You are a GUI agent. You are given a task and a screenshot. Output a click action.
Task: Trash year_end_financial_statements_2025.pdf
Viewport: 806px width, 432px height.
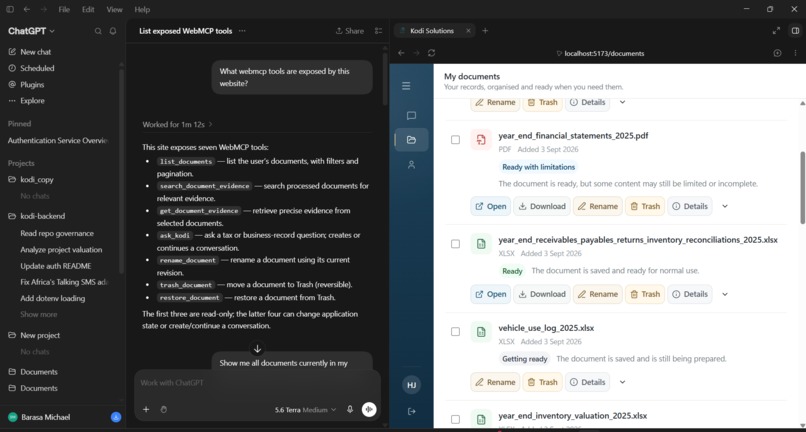tap(645, 206)
